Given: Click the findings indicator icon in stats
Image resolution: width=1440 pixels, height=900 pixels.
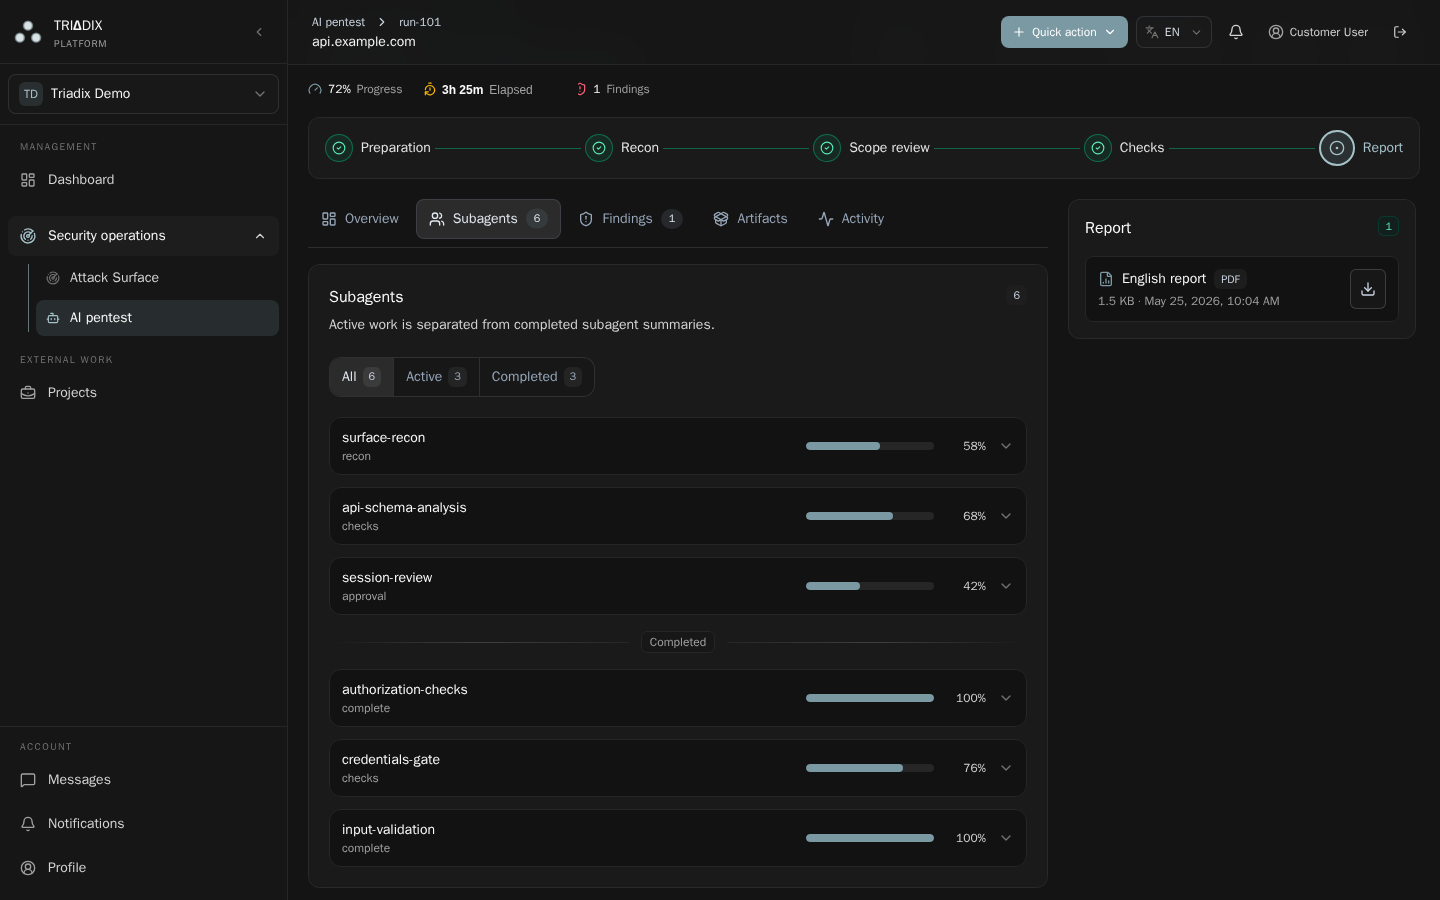Looking at the screenshot, I should coord(581,89).
